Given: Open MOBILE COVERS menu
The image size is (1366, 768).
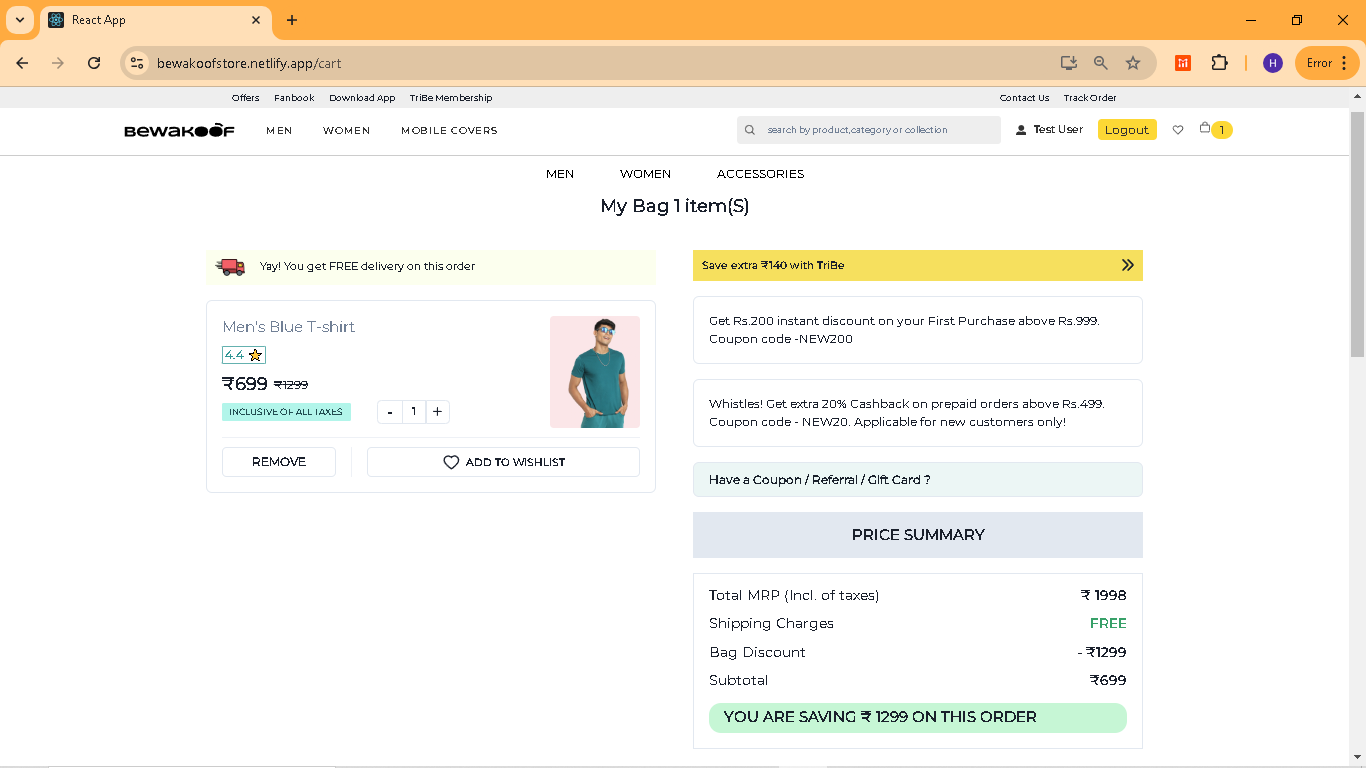Looking at the screenshot, I should pos(449,131).
